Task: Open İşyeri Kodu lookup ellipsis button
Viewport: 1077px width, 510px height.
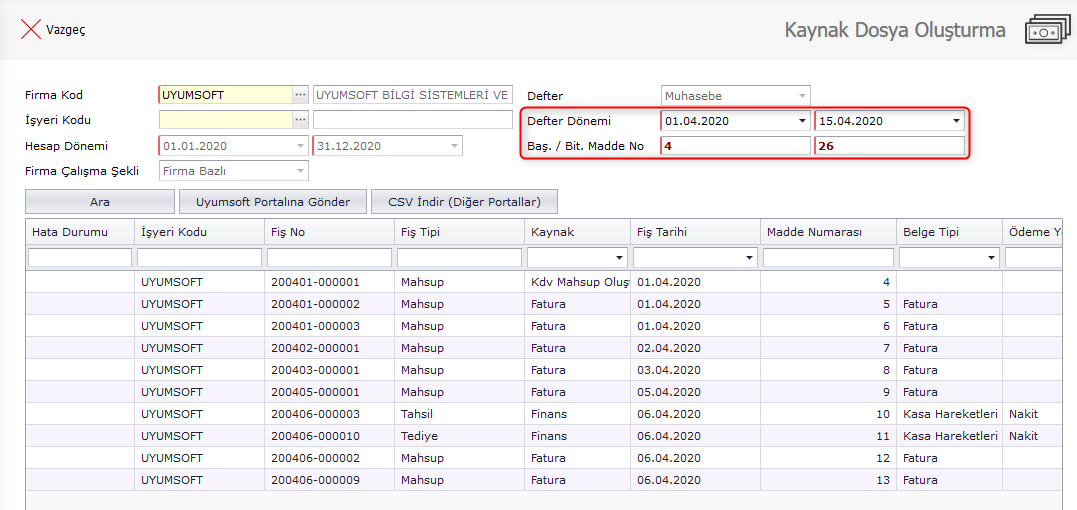Action: click(300, 120)
